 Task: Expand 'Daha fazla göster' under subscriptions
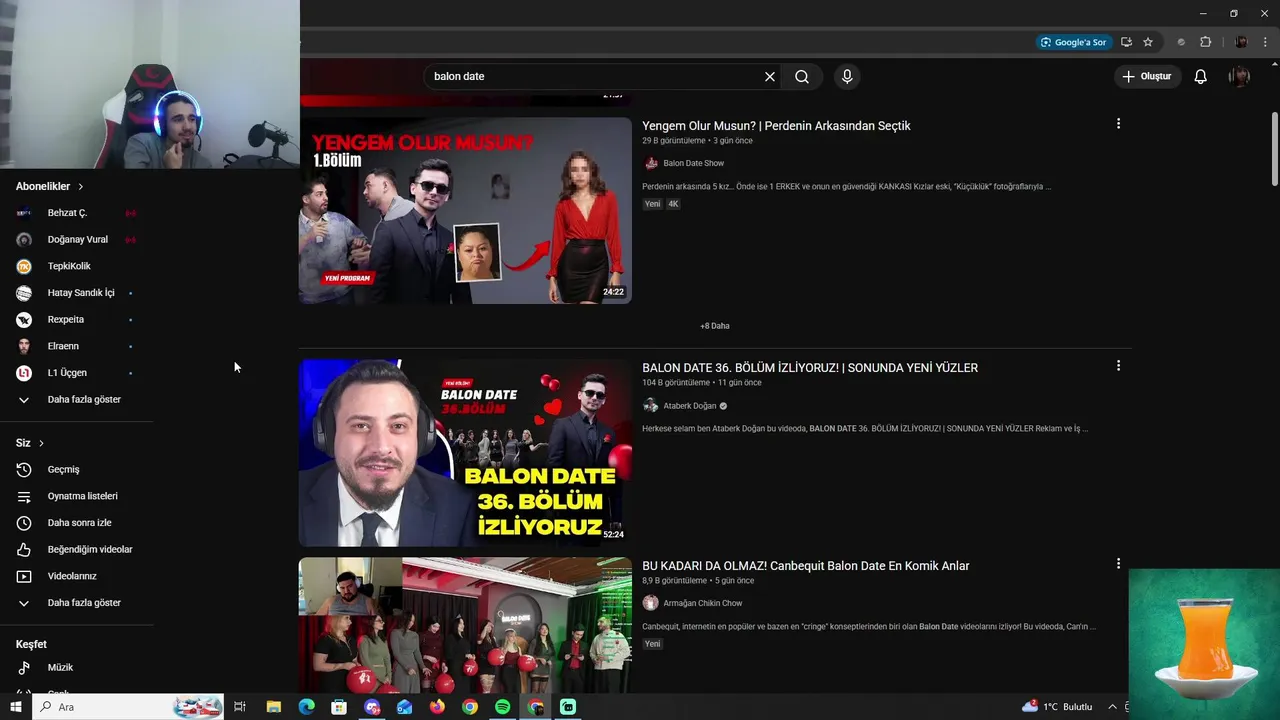[77, 400]
